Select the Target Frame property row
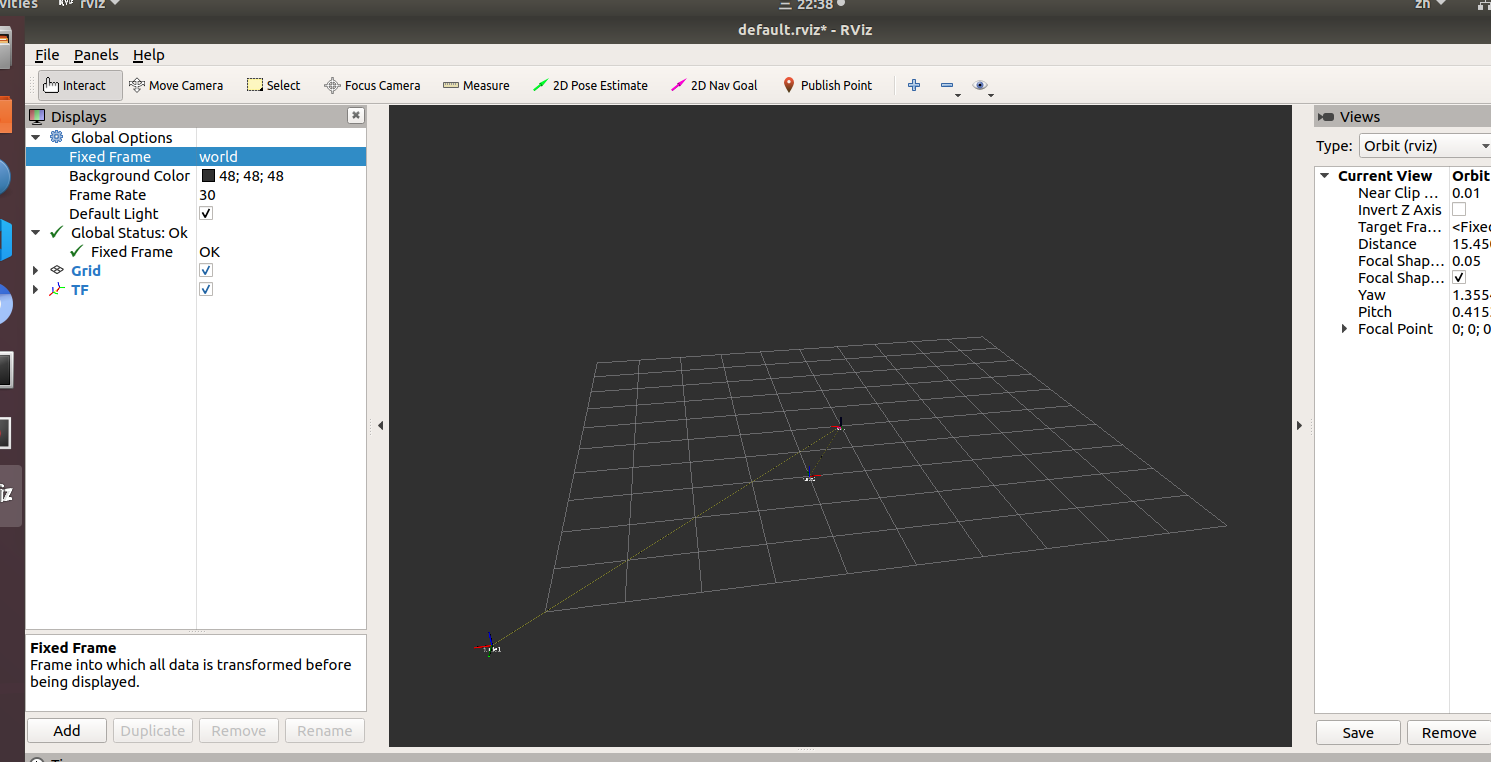Viewport: 1491px width, 762px height. click(1402, 227)
